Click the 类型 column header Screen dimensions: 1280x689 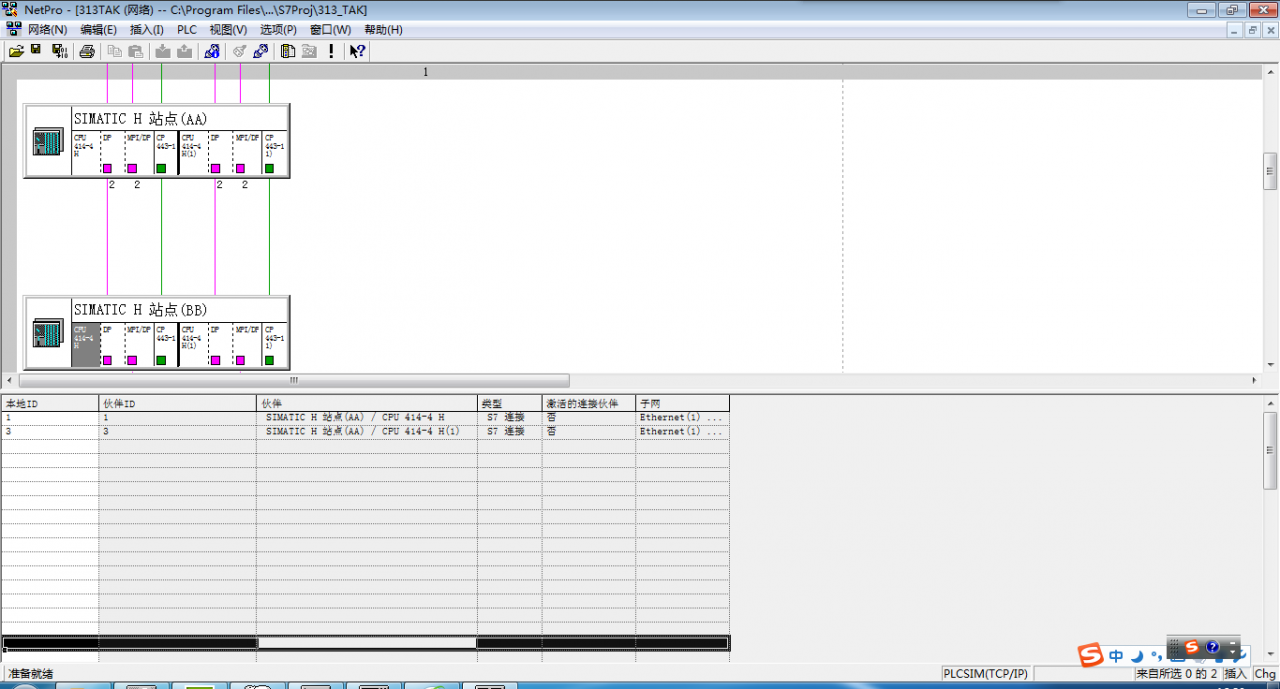[x=509, y=403]
